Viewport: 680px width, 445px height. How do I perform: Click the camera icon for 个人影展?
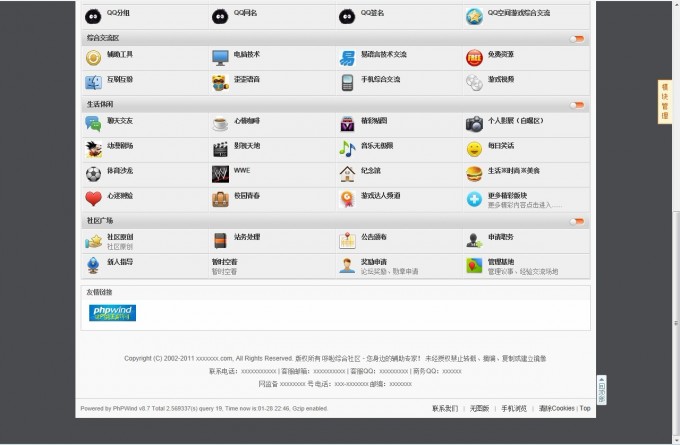coord(474,124)
